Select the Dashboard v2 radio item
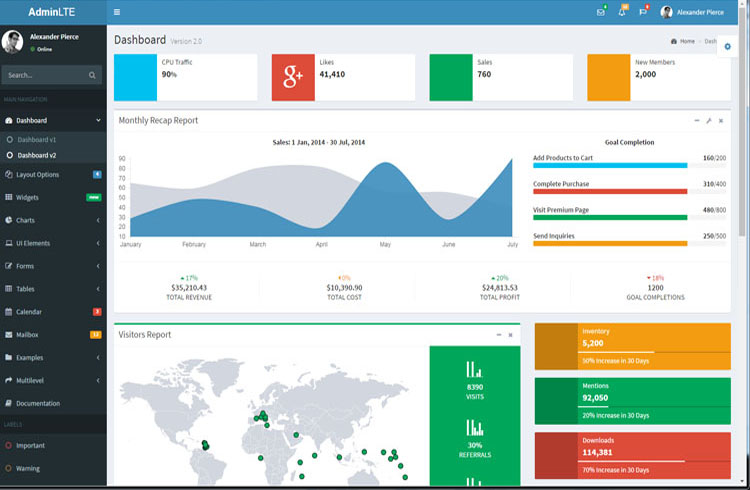This screenshot has height=490, width=750. pyautogui.click(x=36, y=155)
